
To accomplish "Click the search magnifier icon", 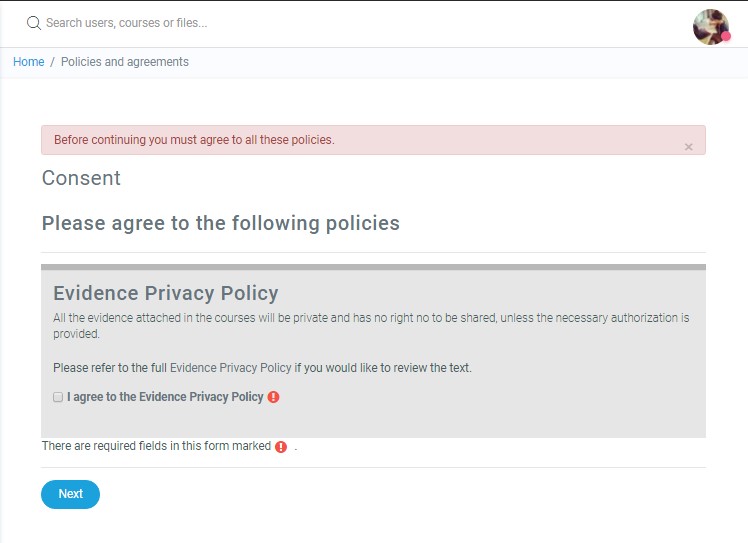I will coord(33,23).
